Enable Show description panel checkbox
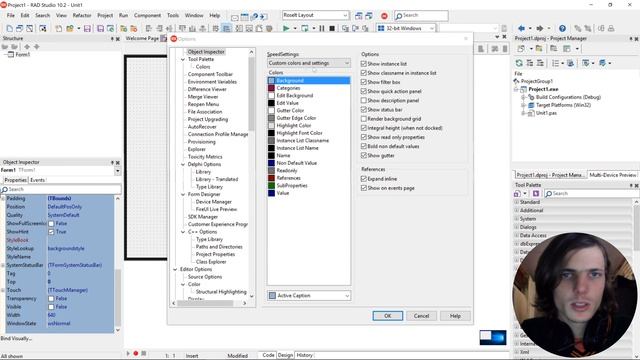640x360 pixels. point(364,100)
